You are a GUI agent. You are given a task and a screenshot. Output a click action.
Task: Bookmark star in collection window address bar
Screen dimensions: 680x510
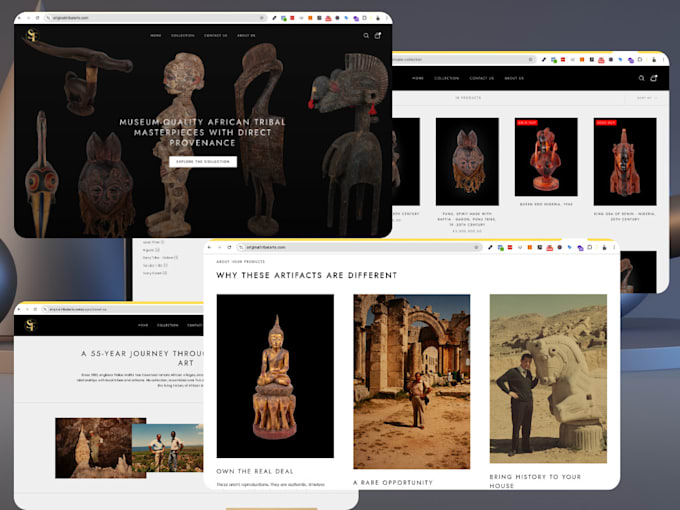[530, 59]
